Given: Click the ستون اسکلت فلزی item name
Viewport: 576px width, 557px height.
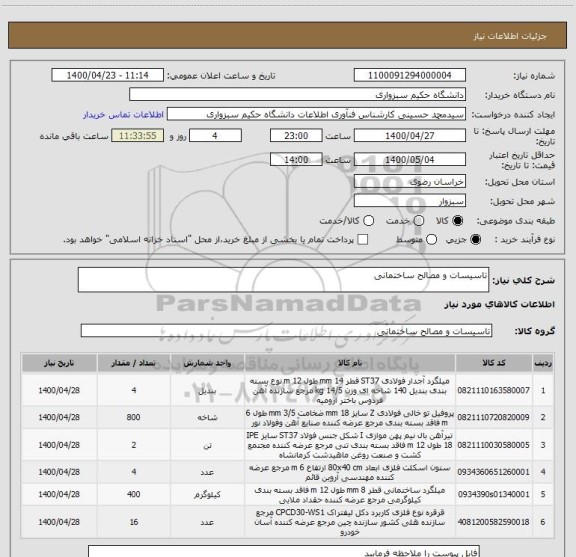Looking at the screenshot, I should pos(350,472).
